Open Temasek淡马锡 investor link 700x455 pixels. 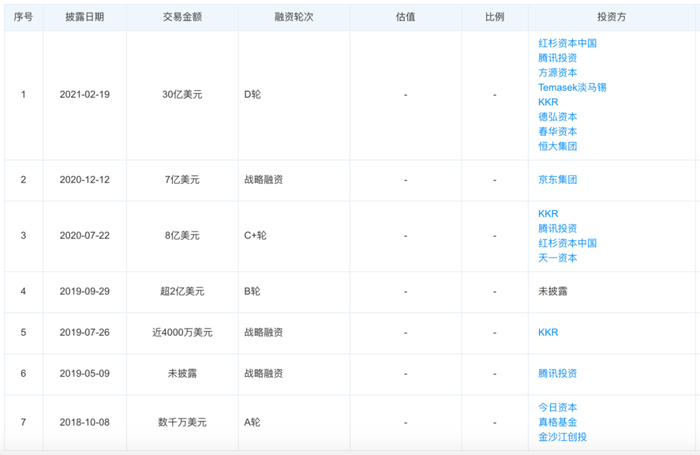[572, 88]
